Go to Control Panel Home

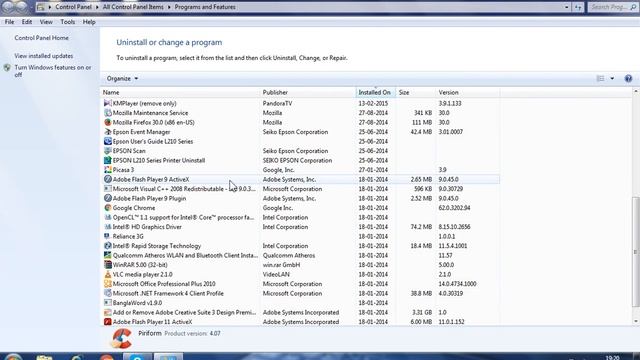coord(41,38)
